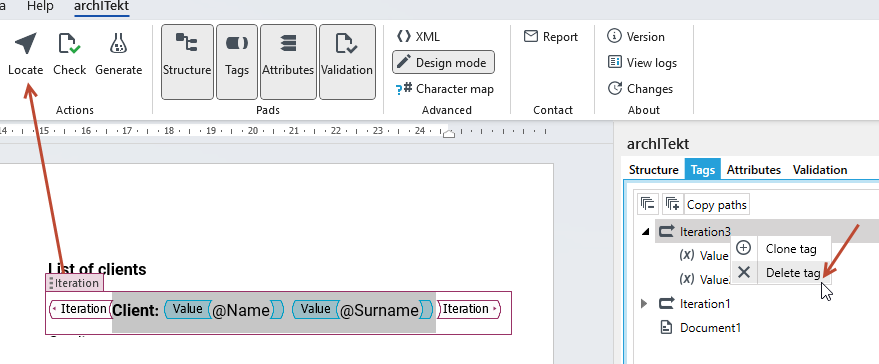Screen dimensions: 879x364
Task: Open View logs
Action: tap(642, 62)
